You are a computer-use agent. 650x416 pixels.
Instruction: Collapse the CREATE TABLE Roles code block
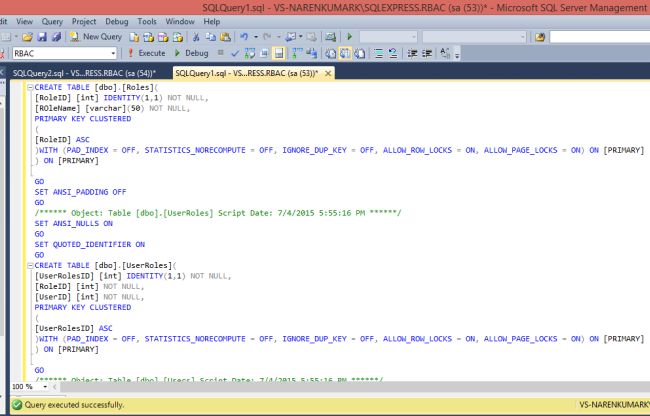[30, 89]
